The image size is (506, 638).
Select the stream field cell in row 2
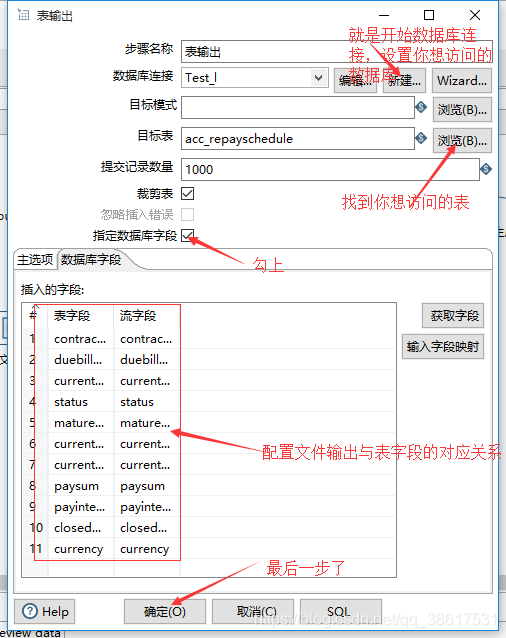147,360
